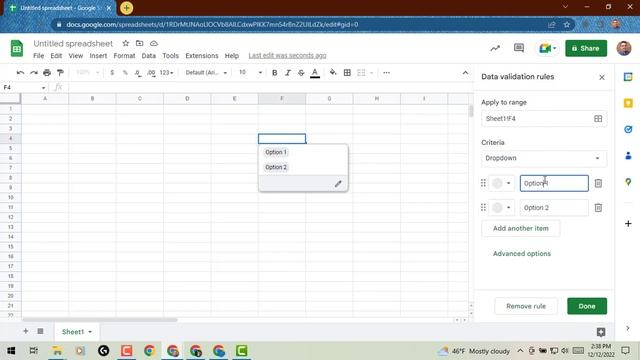Screen dimensions: 640x360
Task: Open the Criteria Dropdown selector
Action: 544,158
